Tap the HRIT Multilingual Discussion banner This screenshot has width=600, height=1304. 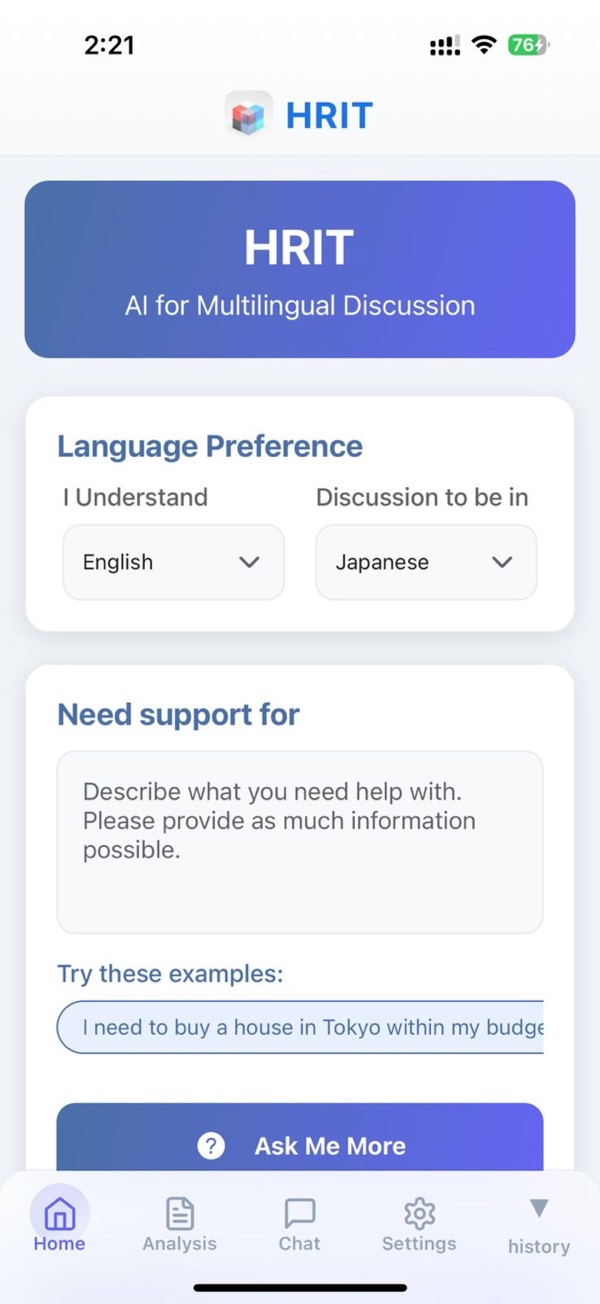point(300,269)
